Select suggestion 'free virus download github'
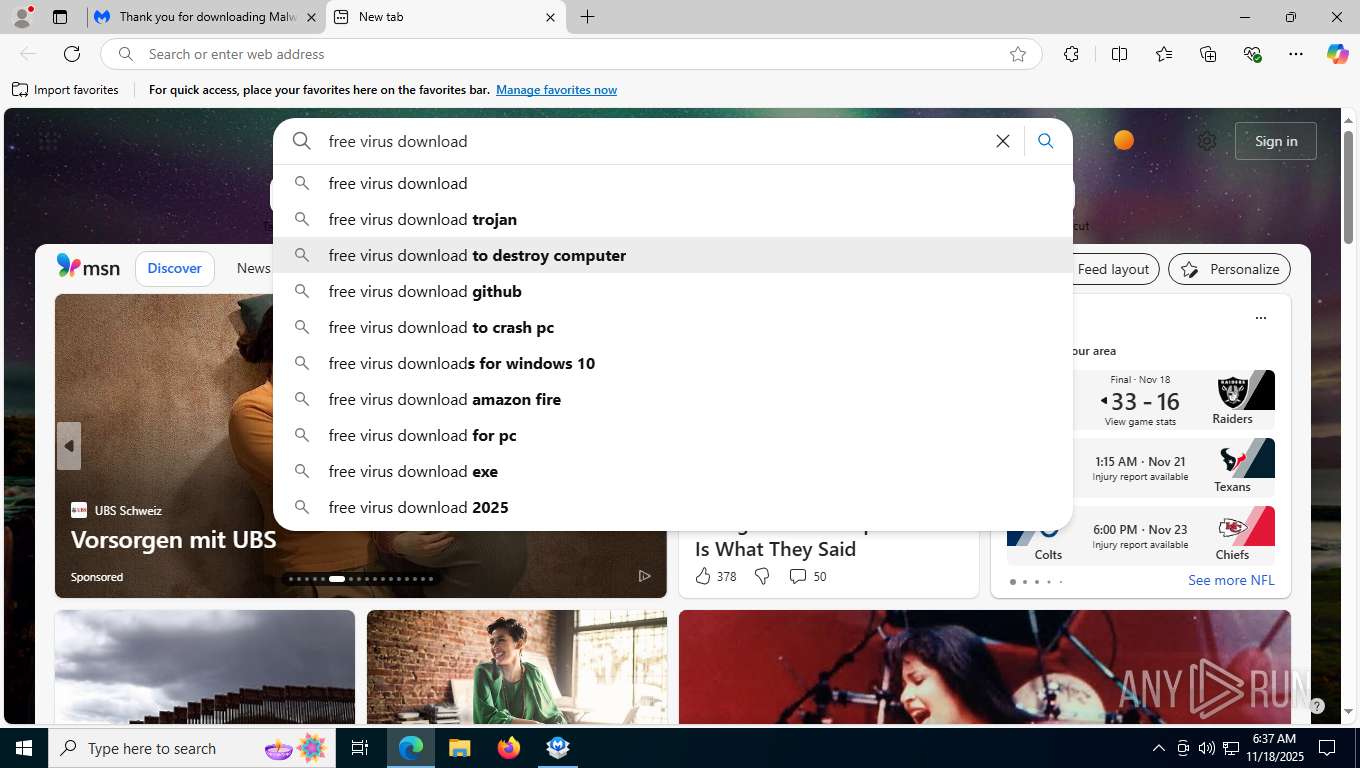This screenshot has width=1360, height=768. pyautogui.click(x=673, y=291)
